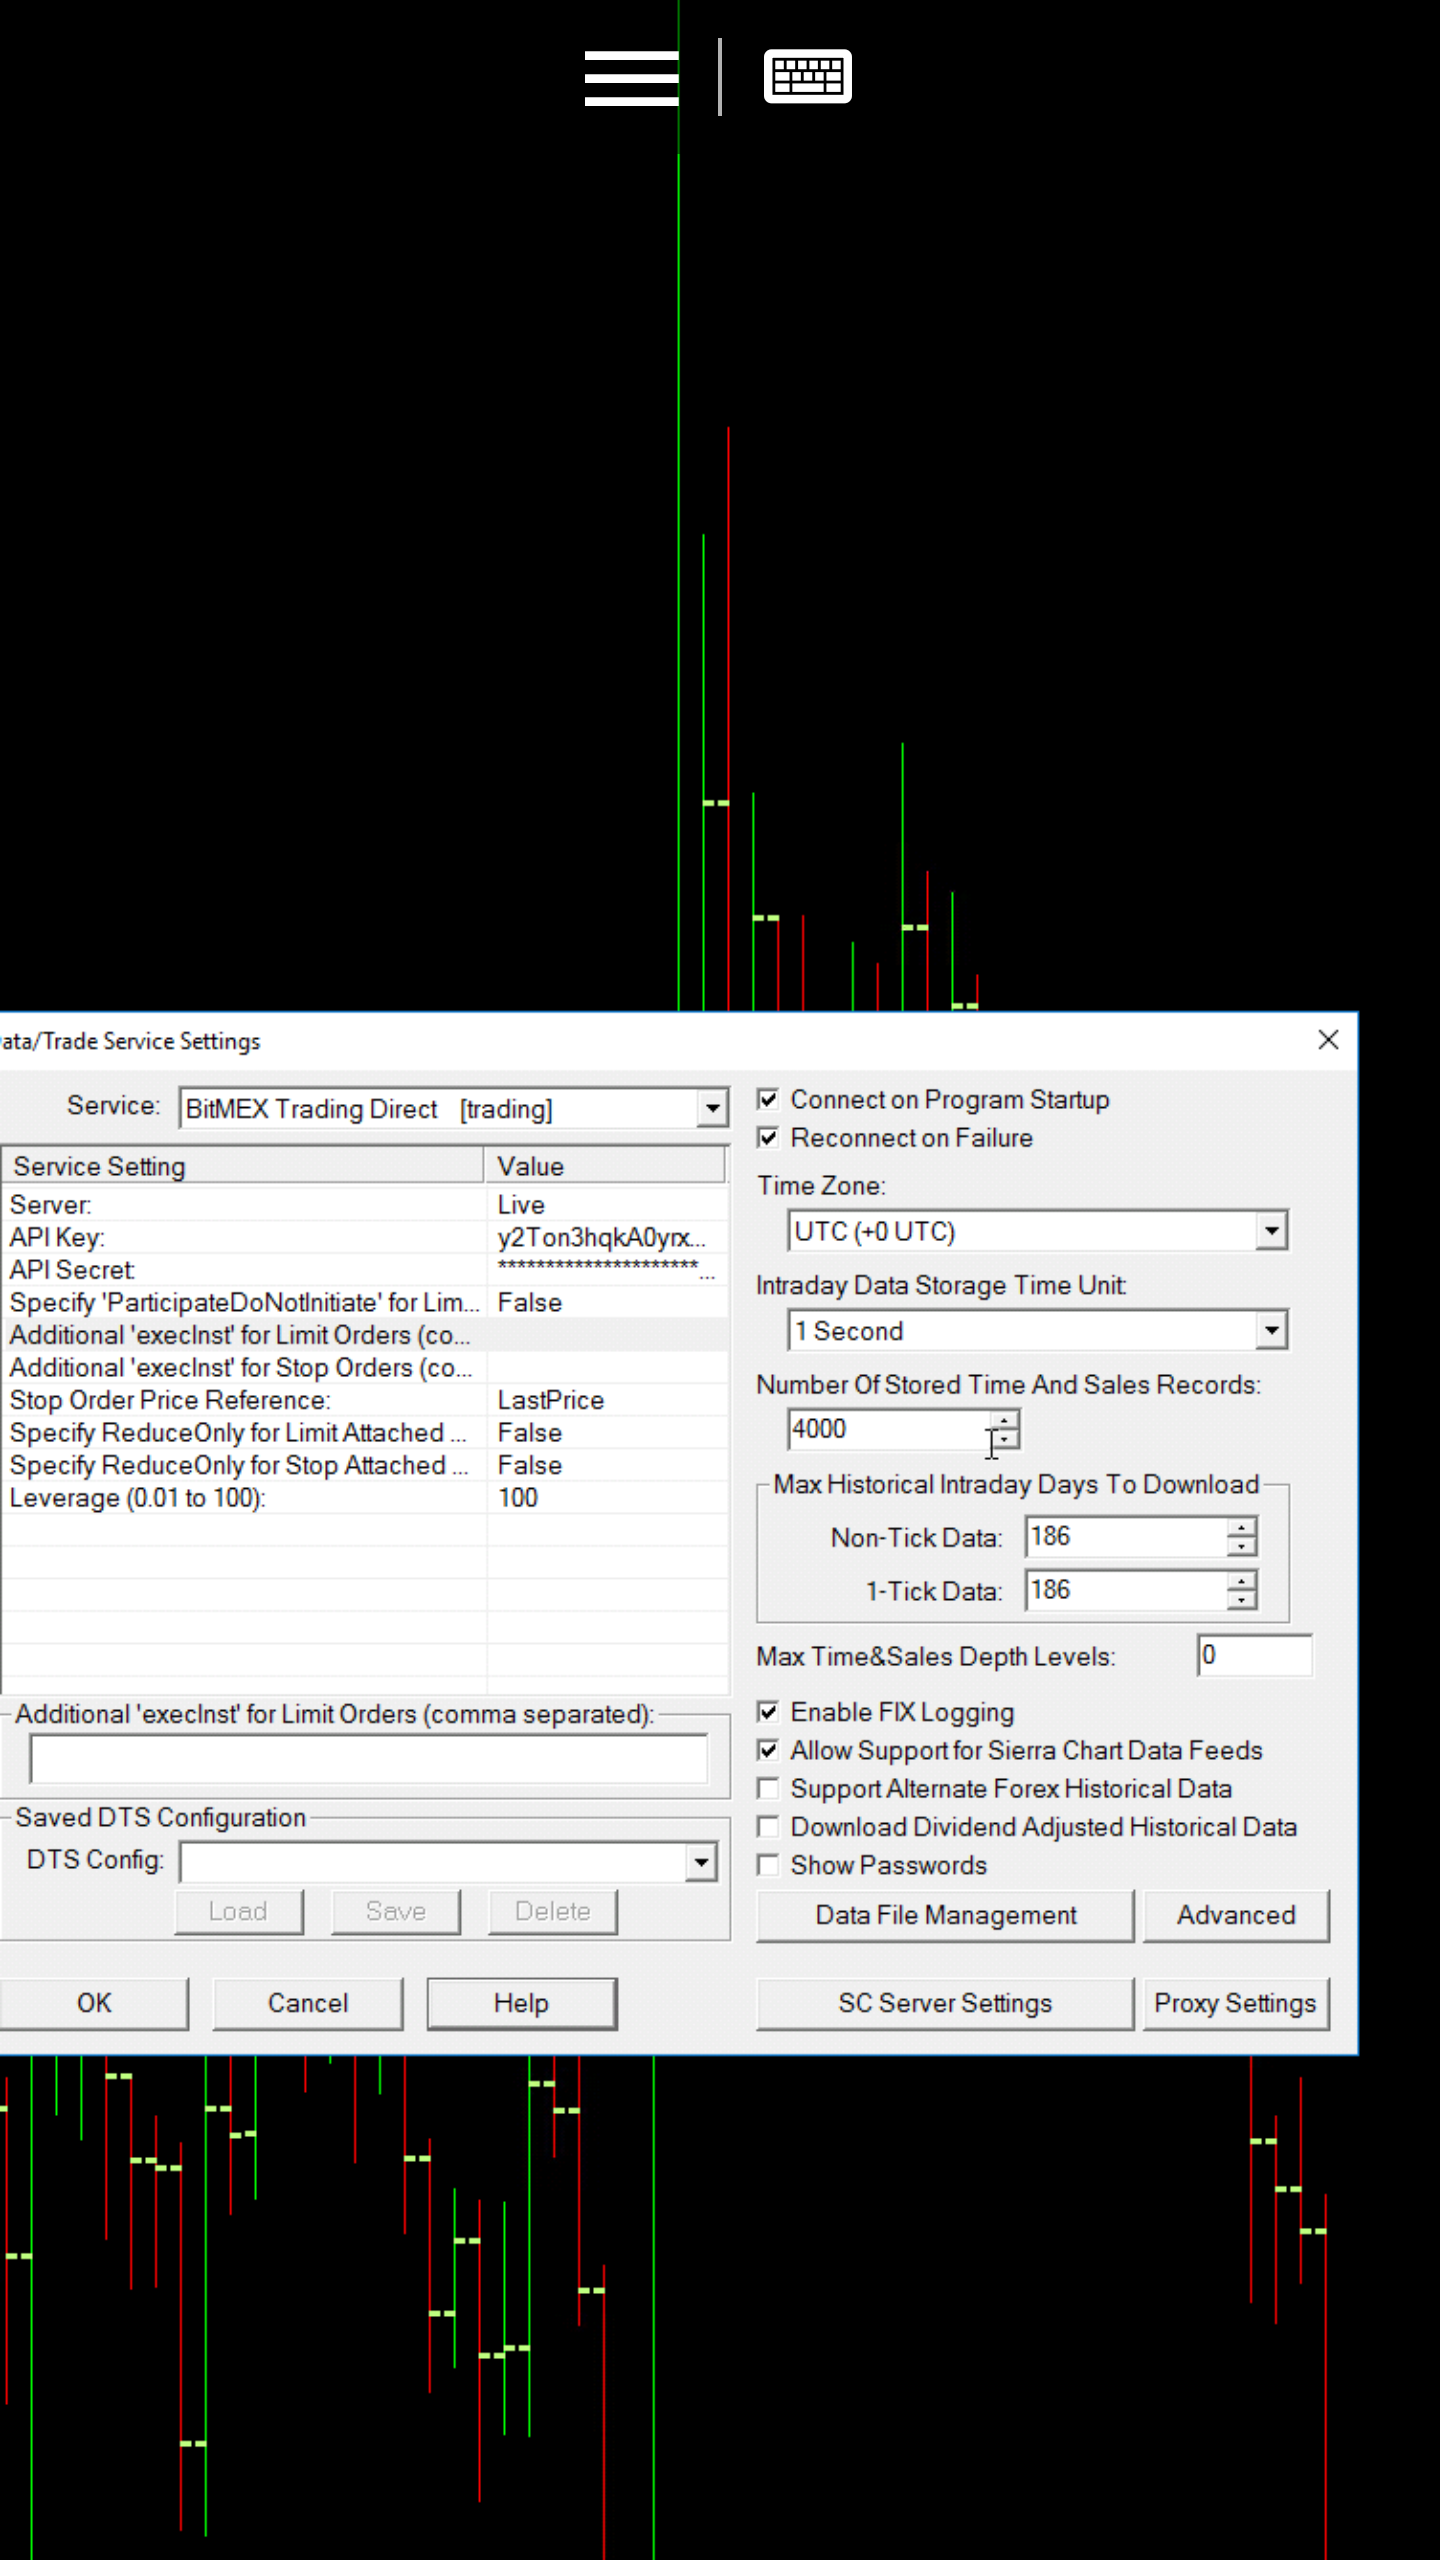Click the 1-Tick Data value field

(1126, 1590)
